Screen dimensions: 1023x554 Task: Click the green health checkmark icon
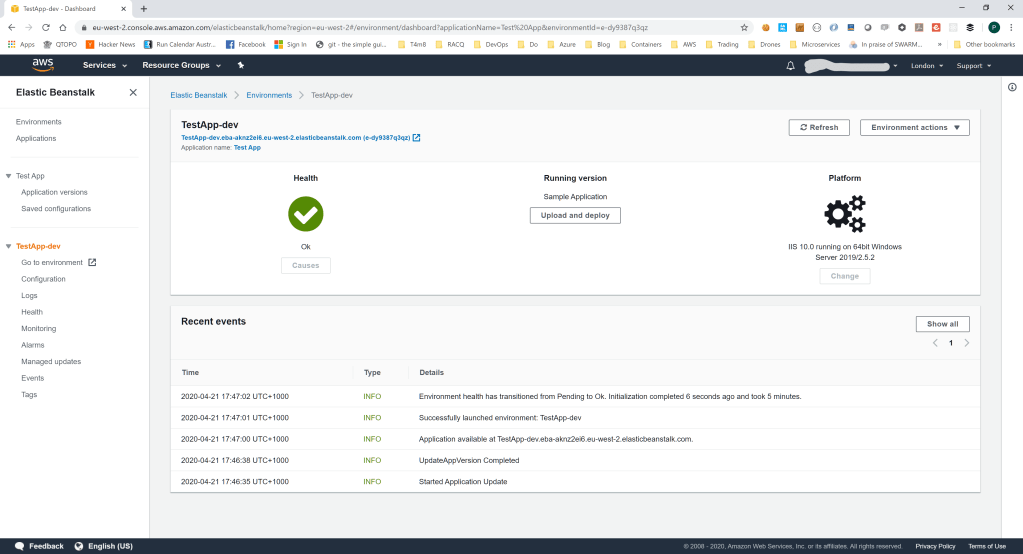point(305,214)
